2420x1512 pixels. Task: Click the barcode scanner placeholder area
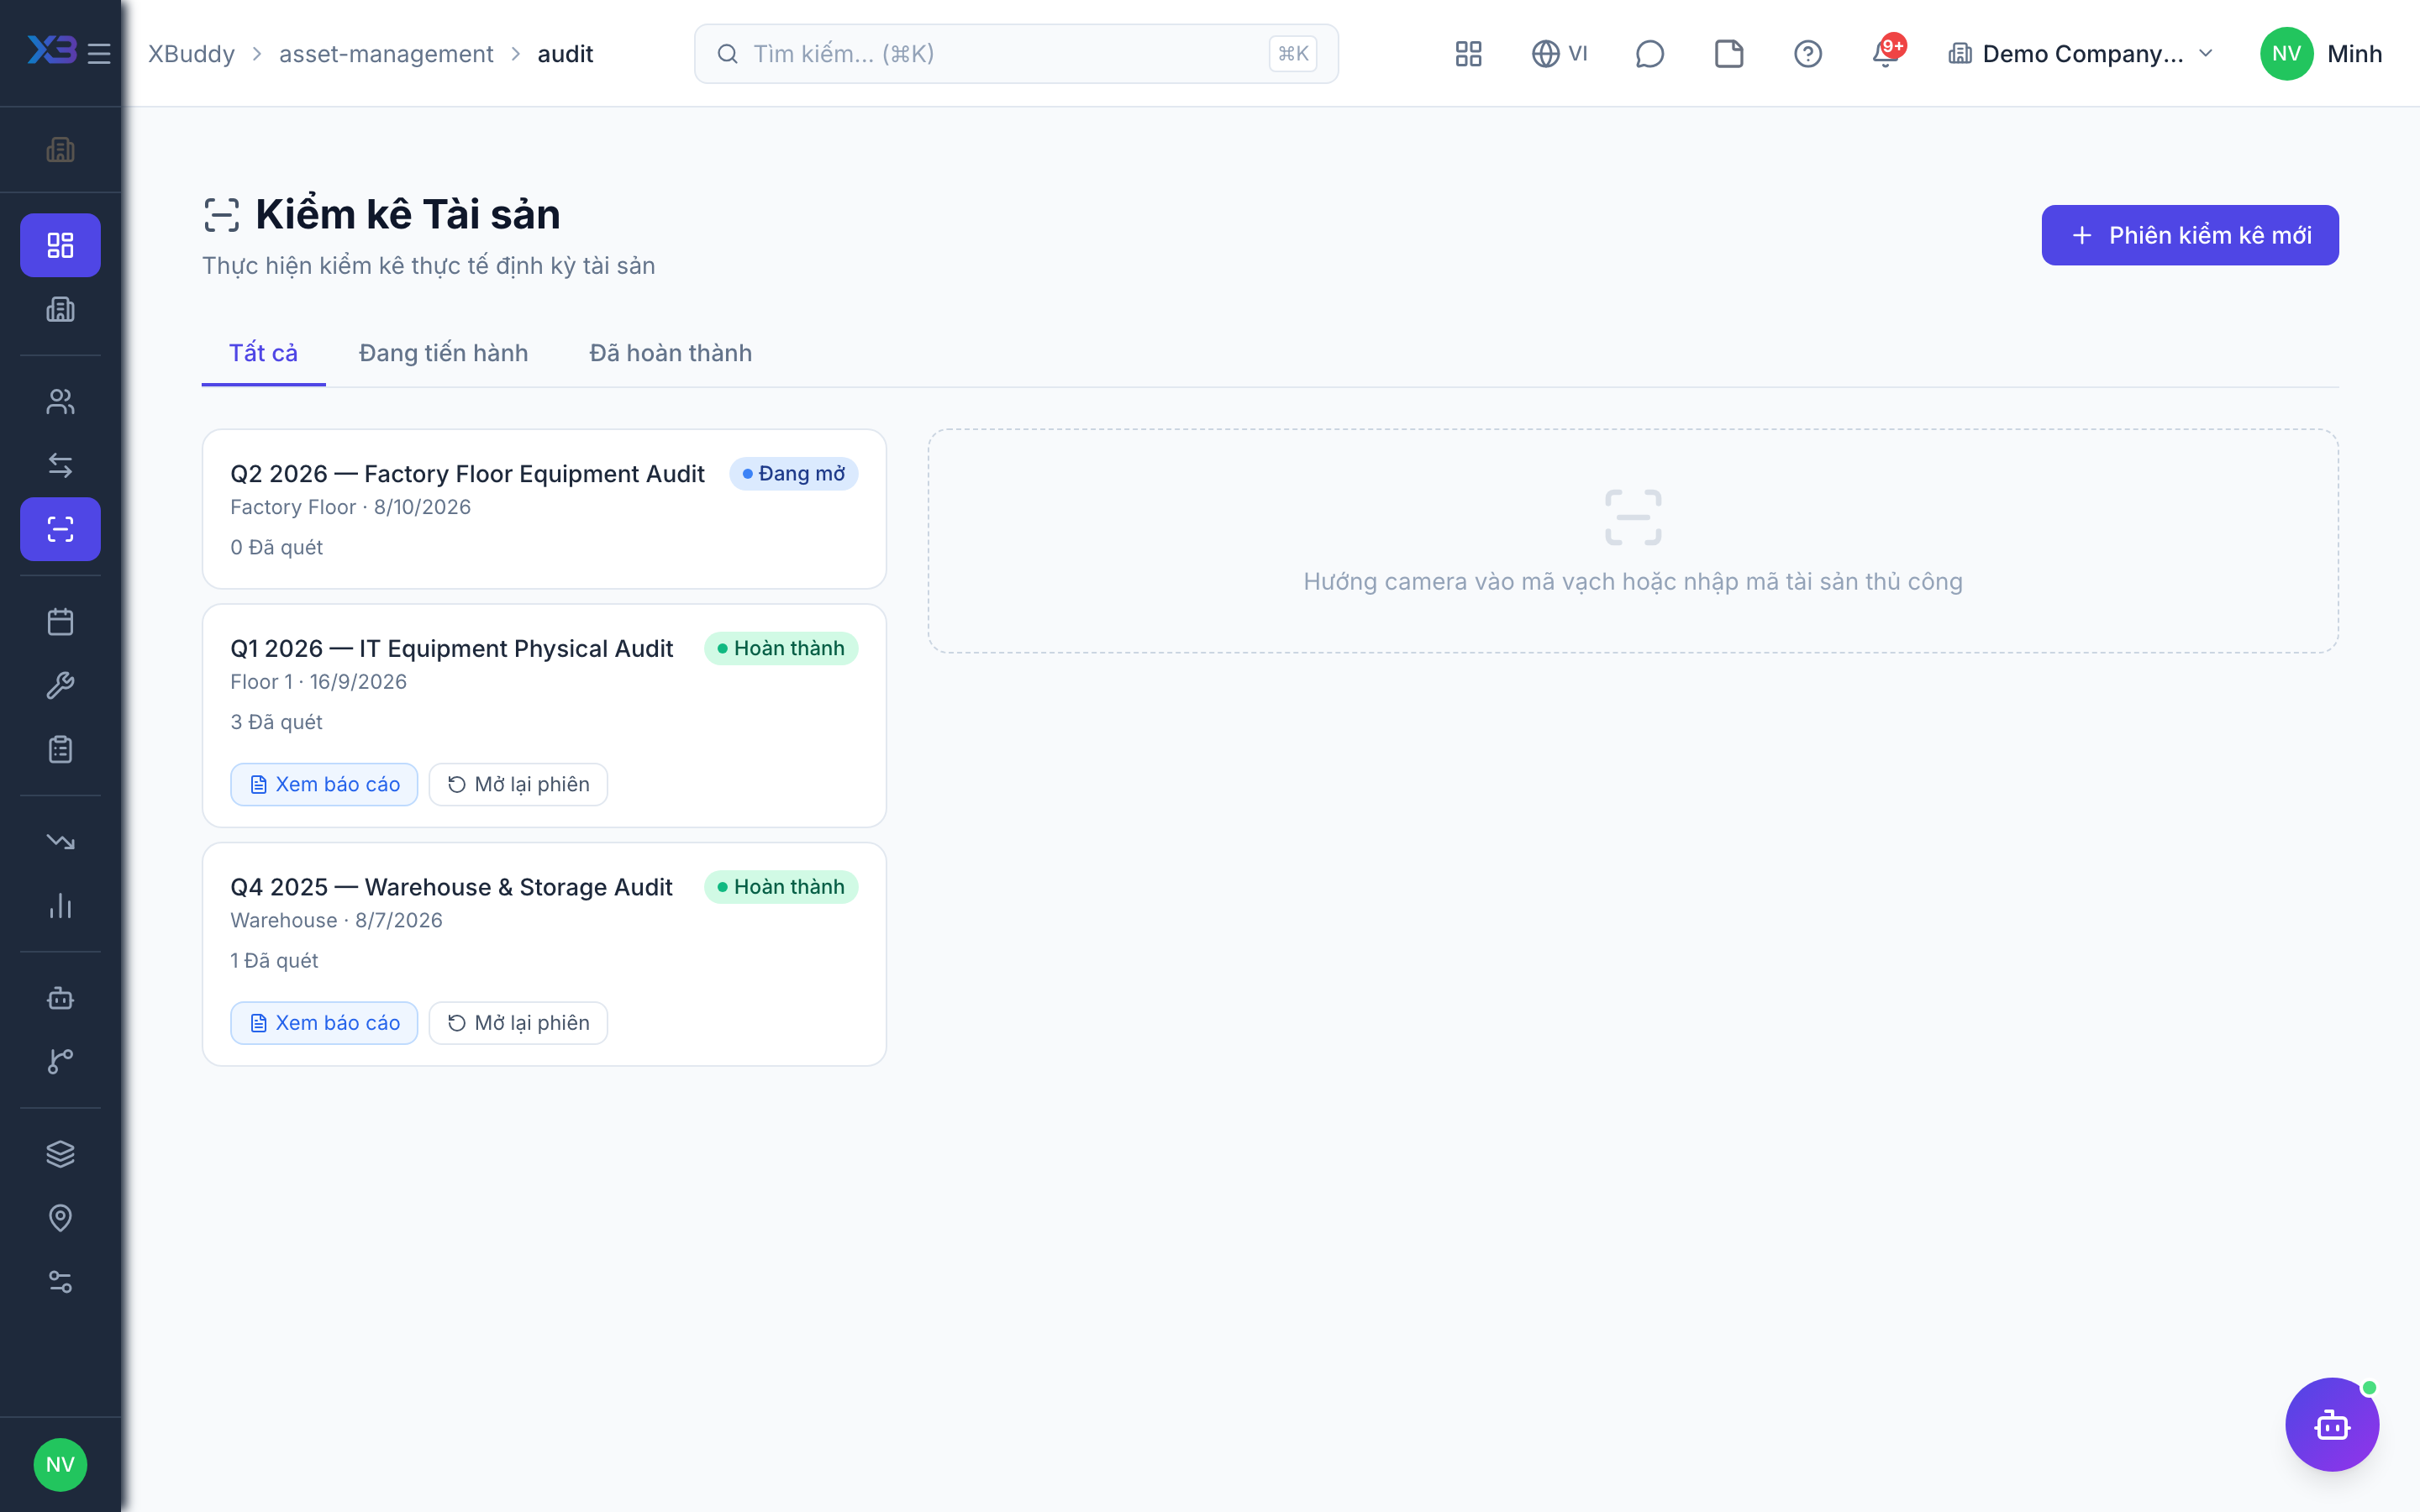(1632, 541)
